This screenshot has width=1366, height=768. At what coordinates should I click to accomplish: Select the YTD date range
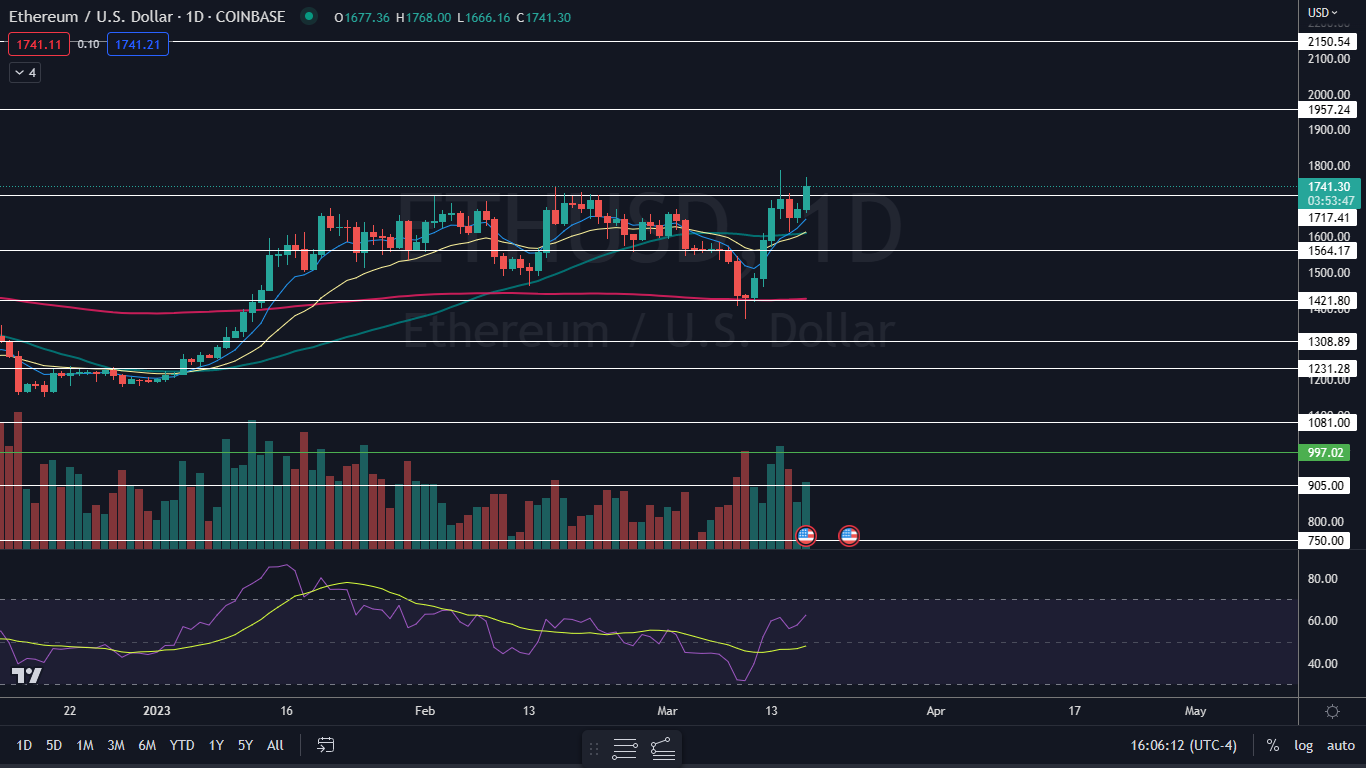182,745
